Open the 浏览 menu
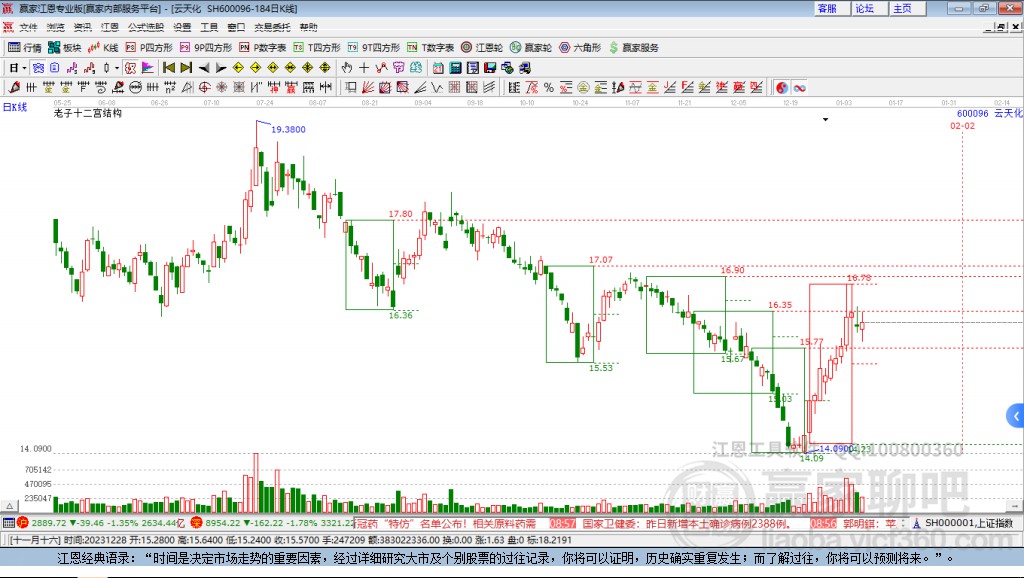 56,27
